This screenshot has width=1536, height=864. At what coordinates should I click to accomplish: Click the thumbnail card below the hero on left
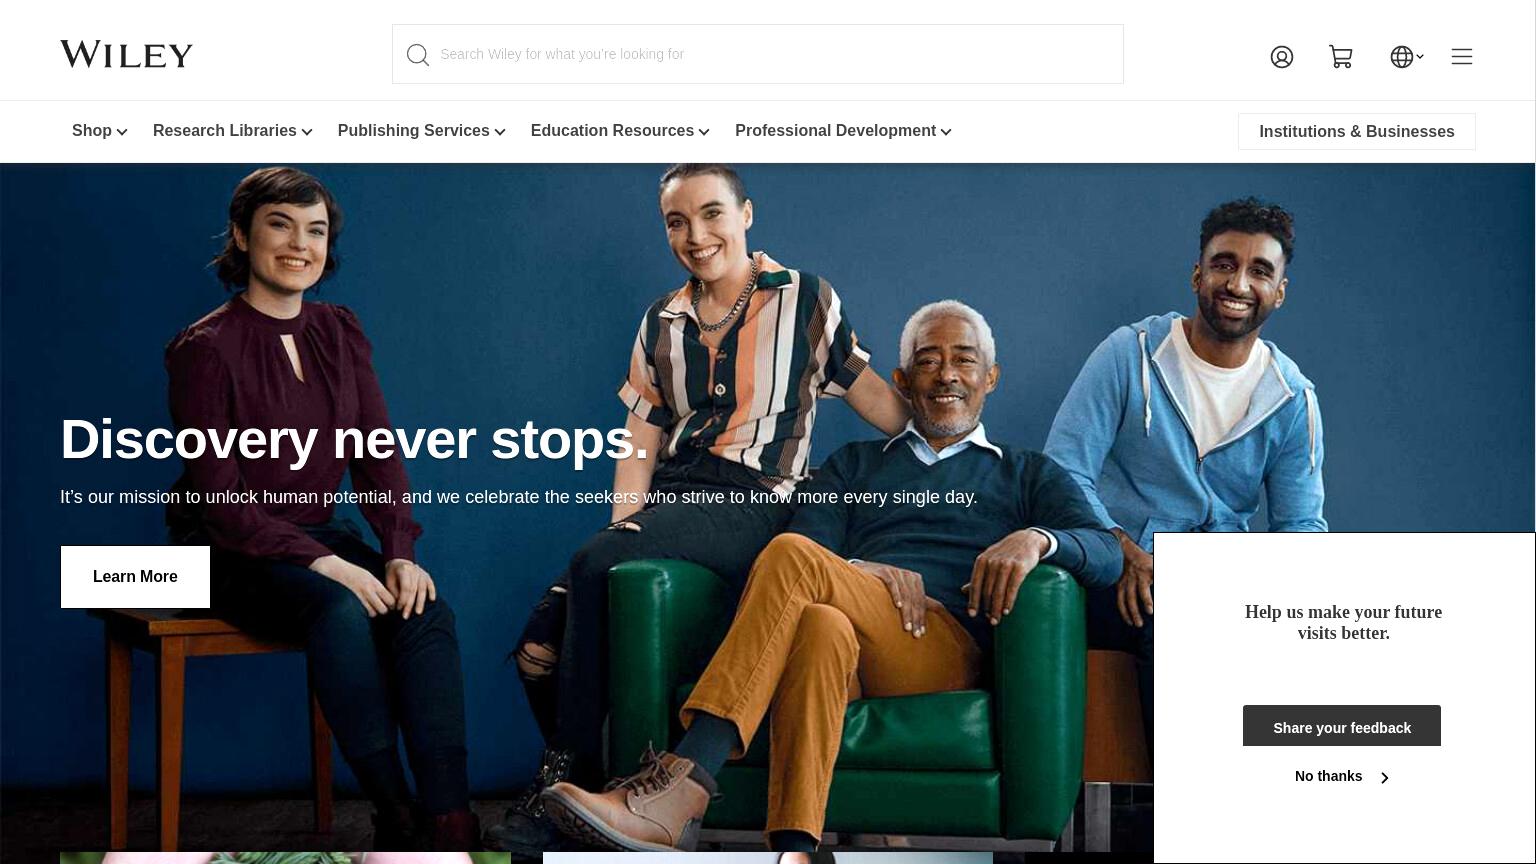285,858
